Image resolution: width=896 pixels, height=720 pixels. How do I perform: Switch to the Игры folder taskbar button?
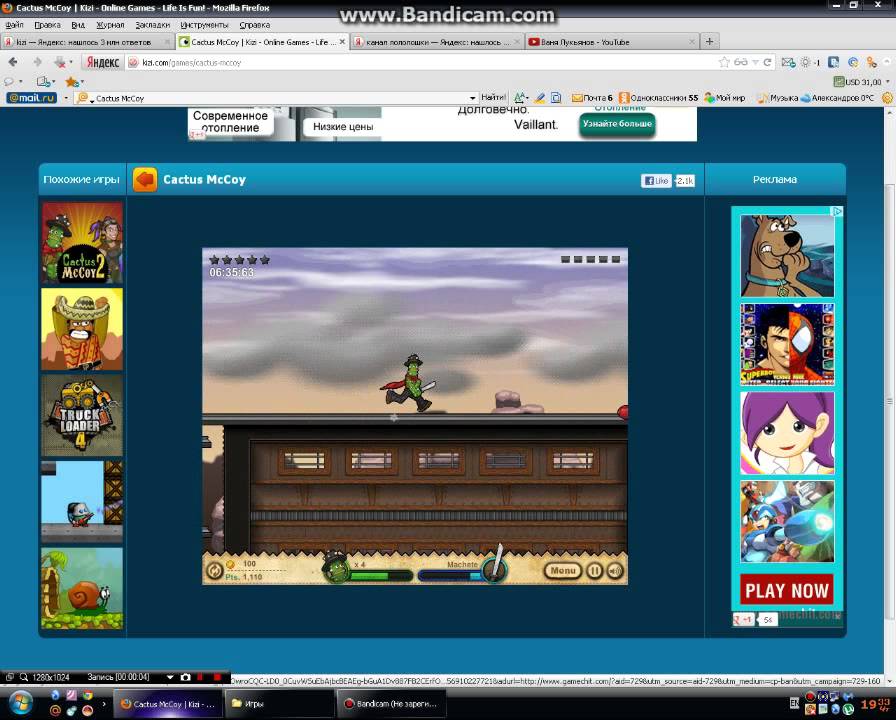(x=280, y=704)
